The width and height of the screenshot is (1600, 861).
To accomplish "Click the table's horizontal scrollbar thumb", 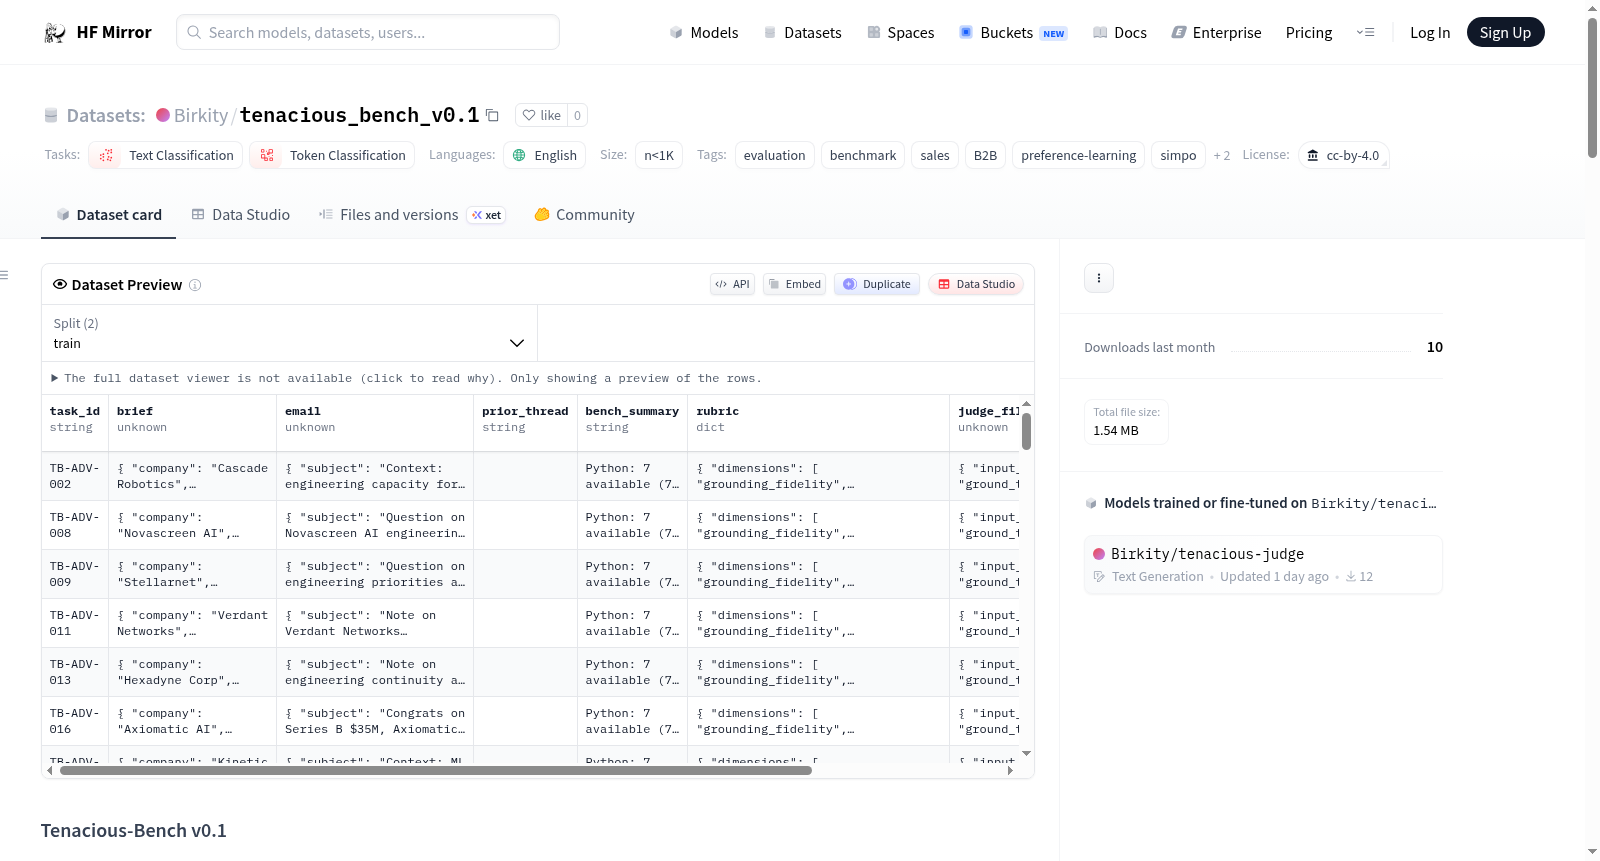I will pyautogui.click(x=436, y=771).
